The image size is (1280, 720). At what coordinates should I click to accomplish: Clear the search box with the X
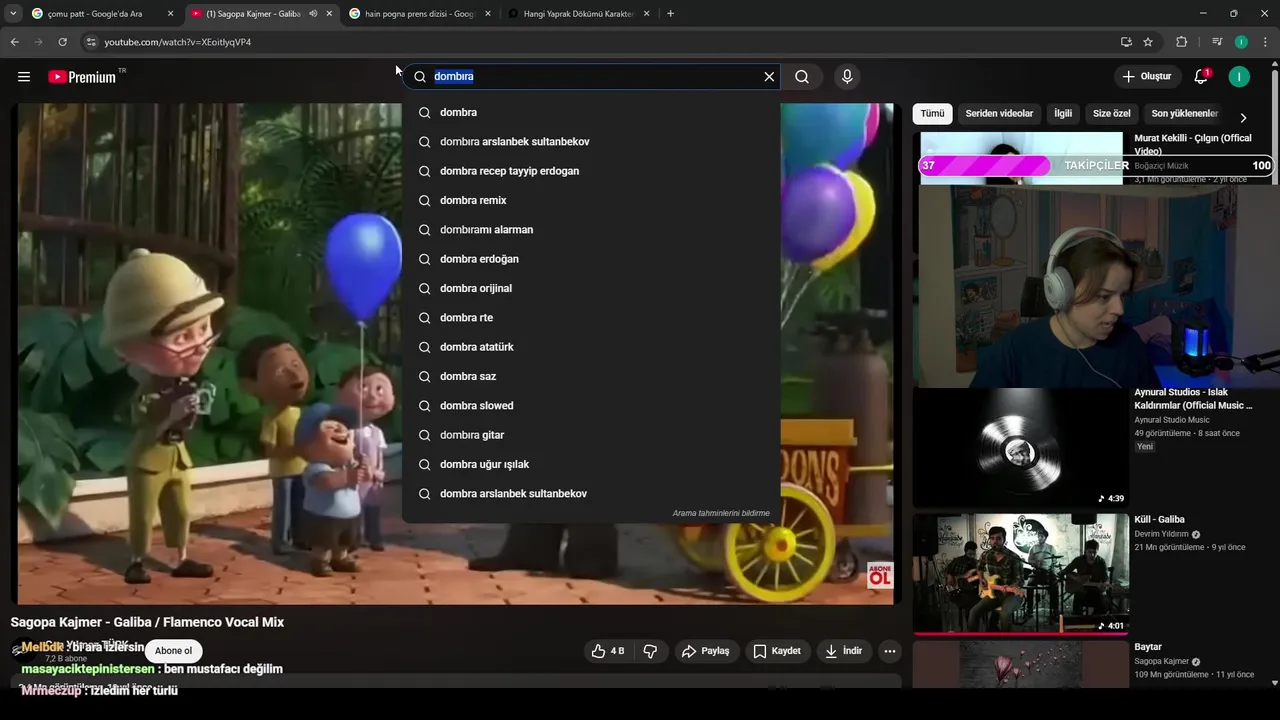click(769, 77)
